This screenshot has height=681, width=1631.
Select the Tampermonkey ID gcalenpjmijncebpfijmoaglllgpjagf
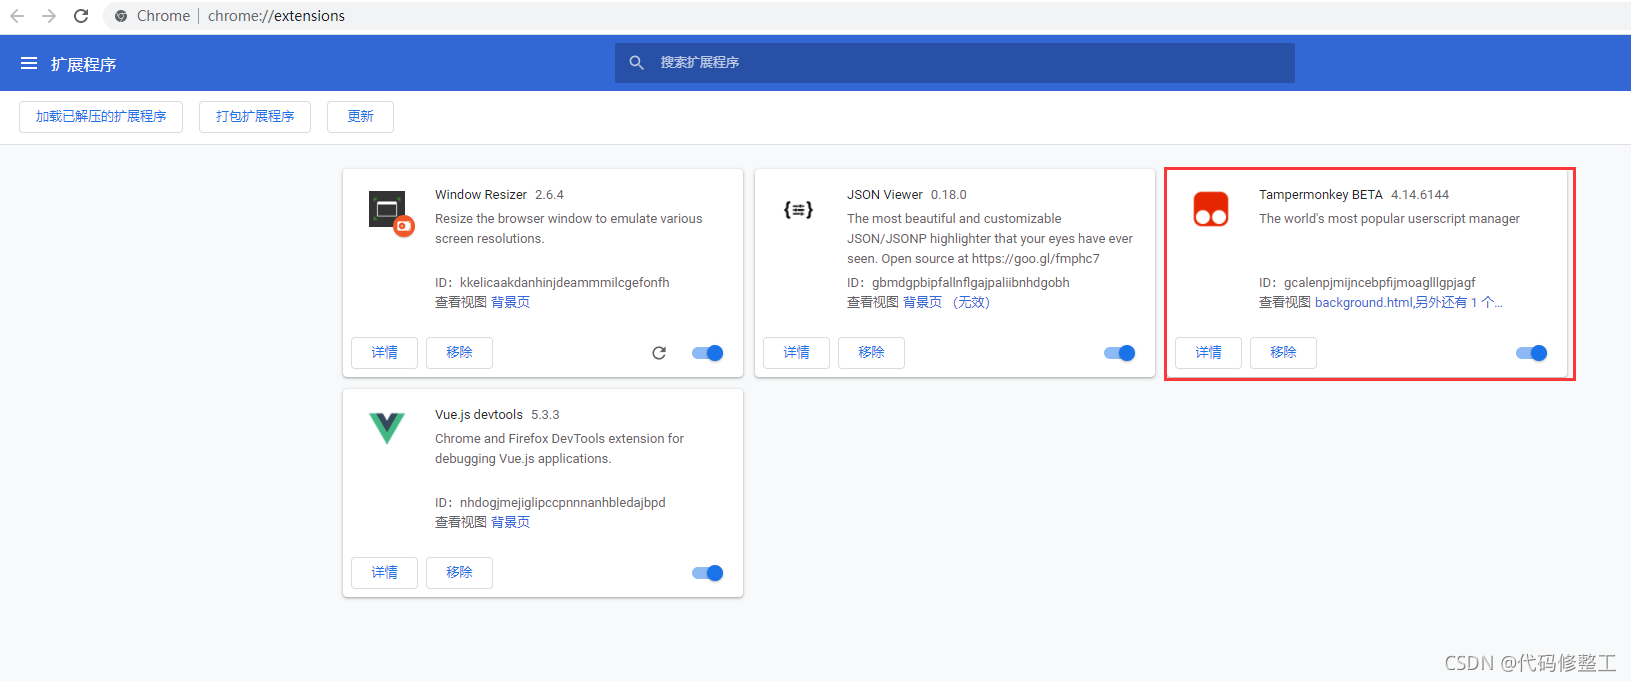click(x=1380, y=282)
